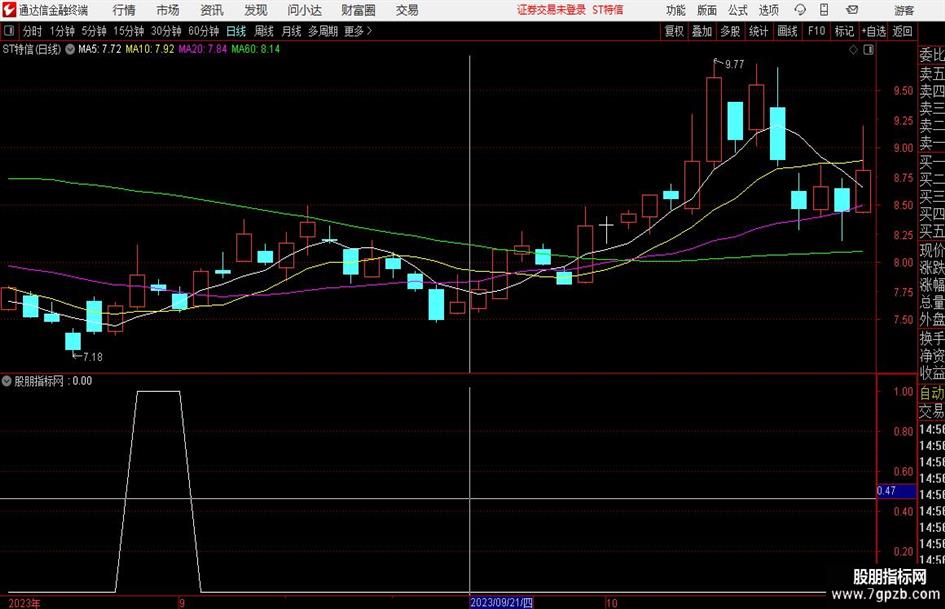Image resolution: width=945 pixels, height=609 pixels.
Task: Click the 复权 toolbar button
Action: click(674, 31)
